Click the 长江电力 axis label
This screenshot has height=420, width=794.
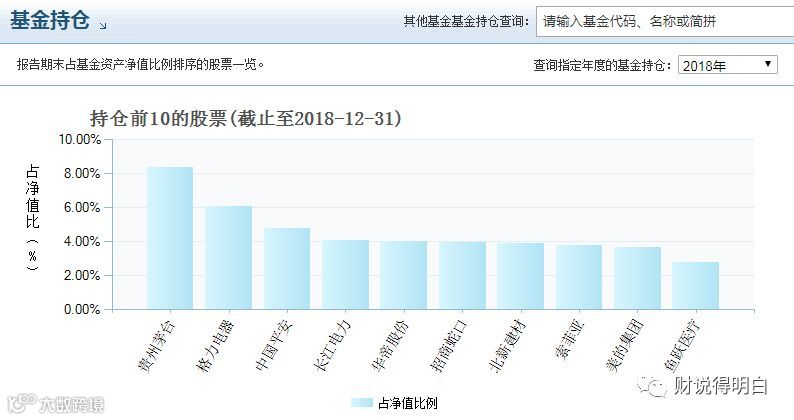click(x=332, y=346)
